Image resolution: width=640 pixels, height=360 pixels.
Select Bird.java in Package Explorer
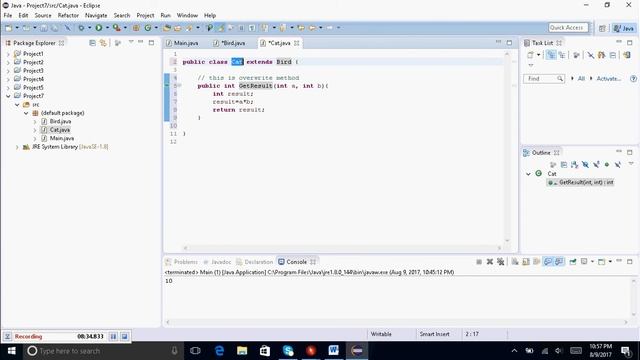click(56, 122)
